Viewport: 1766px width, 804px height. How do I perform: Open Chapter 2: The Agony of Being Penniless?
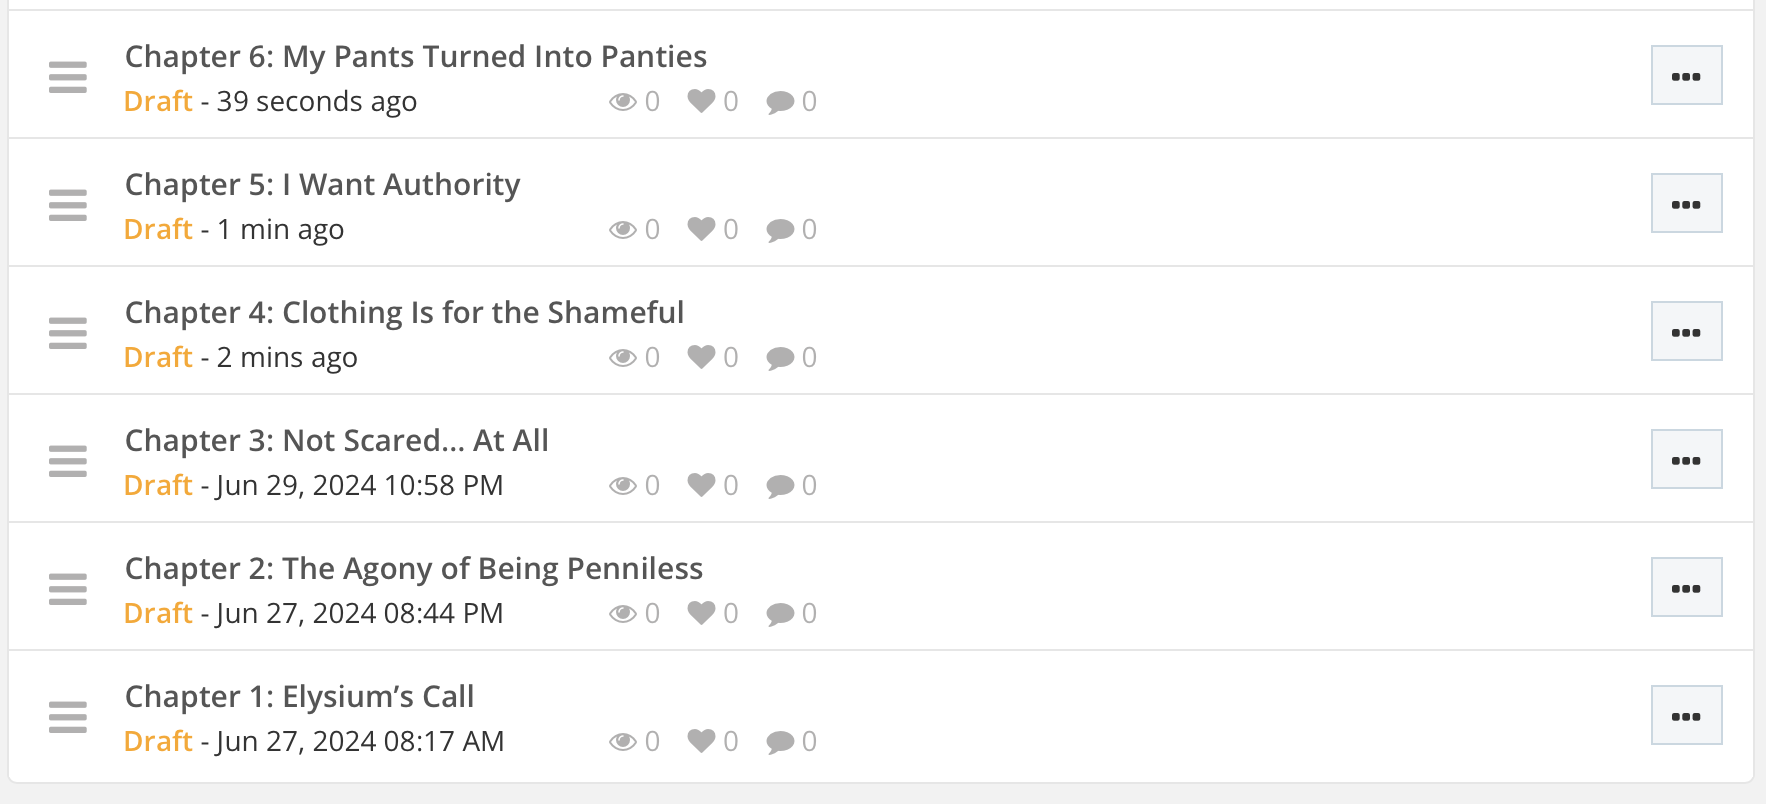413,569
